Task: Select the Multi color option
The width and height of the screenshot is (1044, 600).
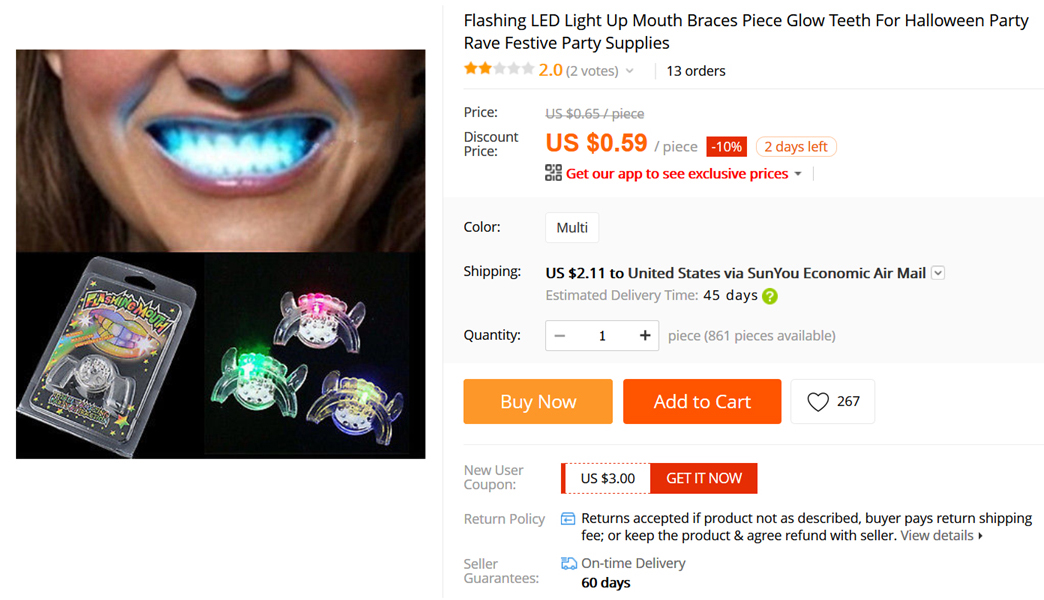Action: click(572, 227)
